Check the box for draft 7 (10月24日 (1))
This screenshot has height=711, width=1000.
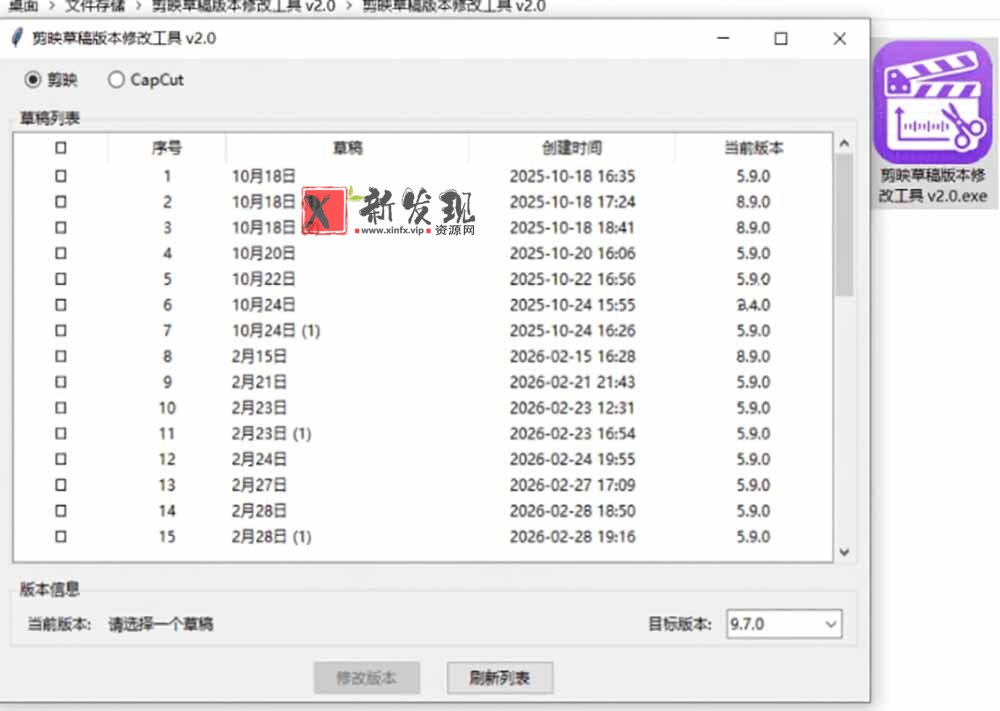pyautogui.click(x=61, y=330)
